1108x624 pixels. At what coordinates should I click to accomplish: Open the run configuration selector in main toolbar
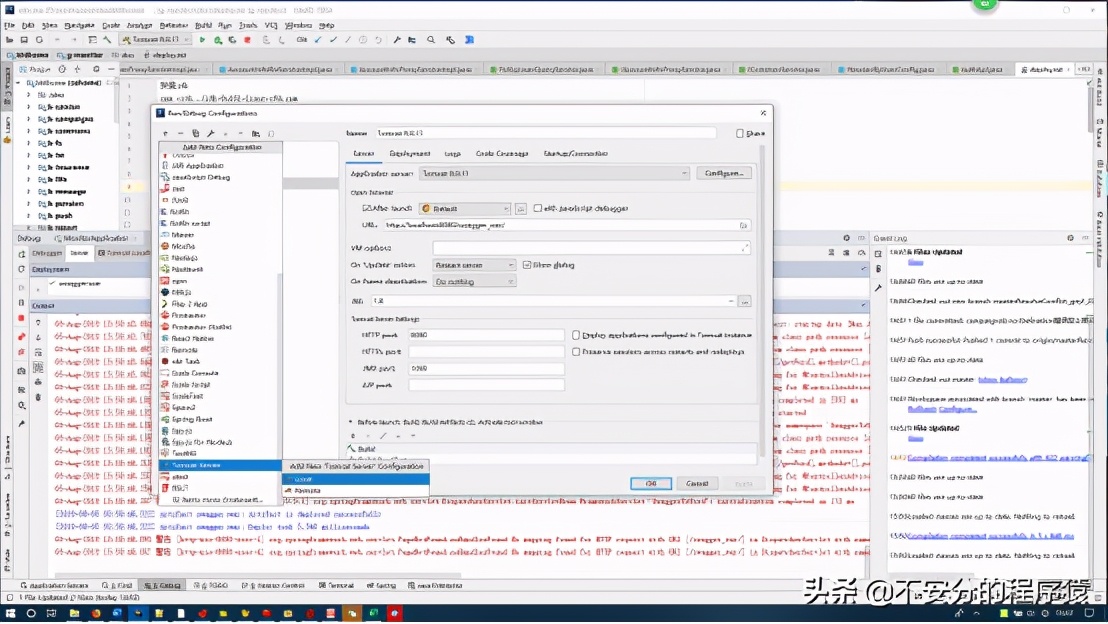[155, 40]
